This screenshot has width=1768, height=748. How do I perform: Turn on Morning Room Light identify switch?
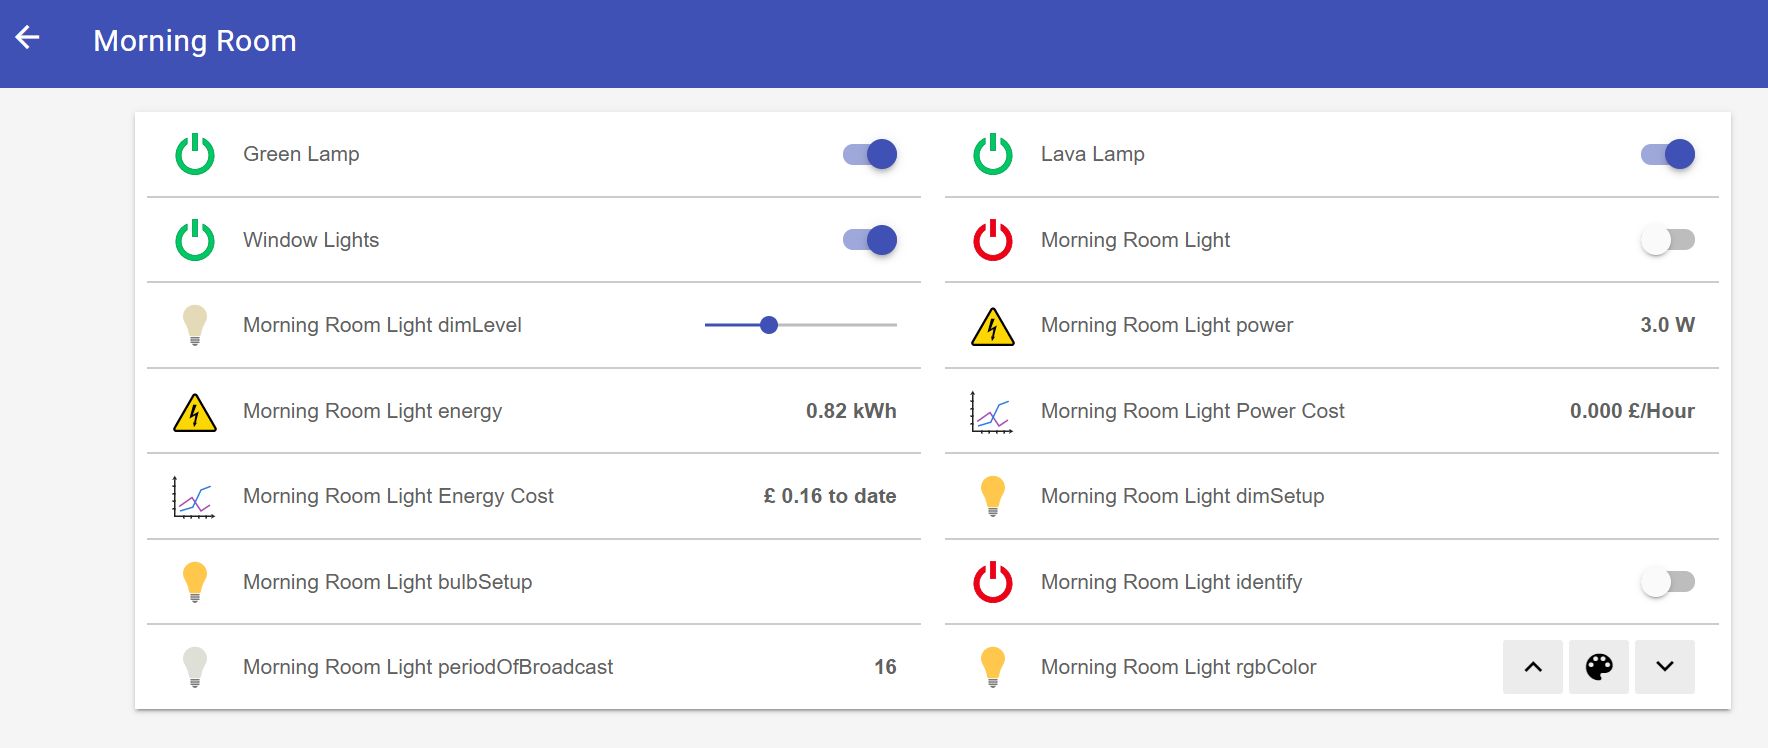[x=1667, y=582]
